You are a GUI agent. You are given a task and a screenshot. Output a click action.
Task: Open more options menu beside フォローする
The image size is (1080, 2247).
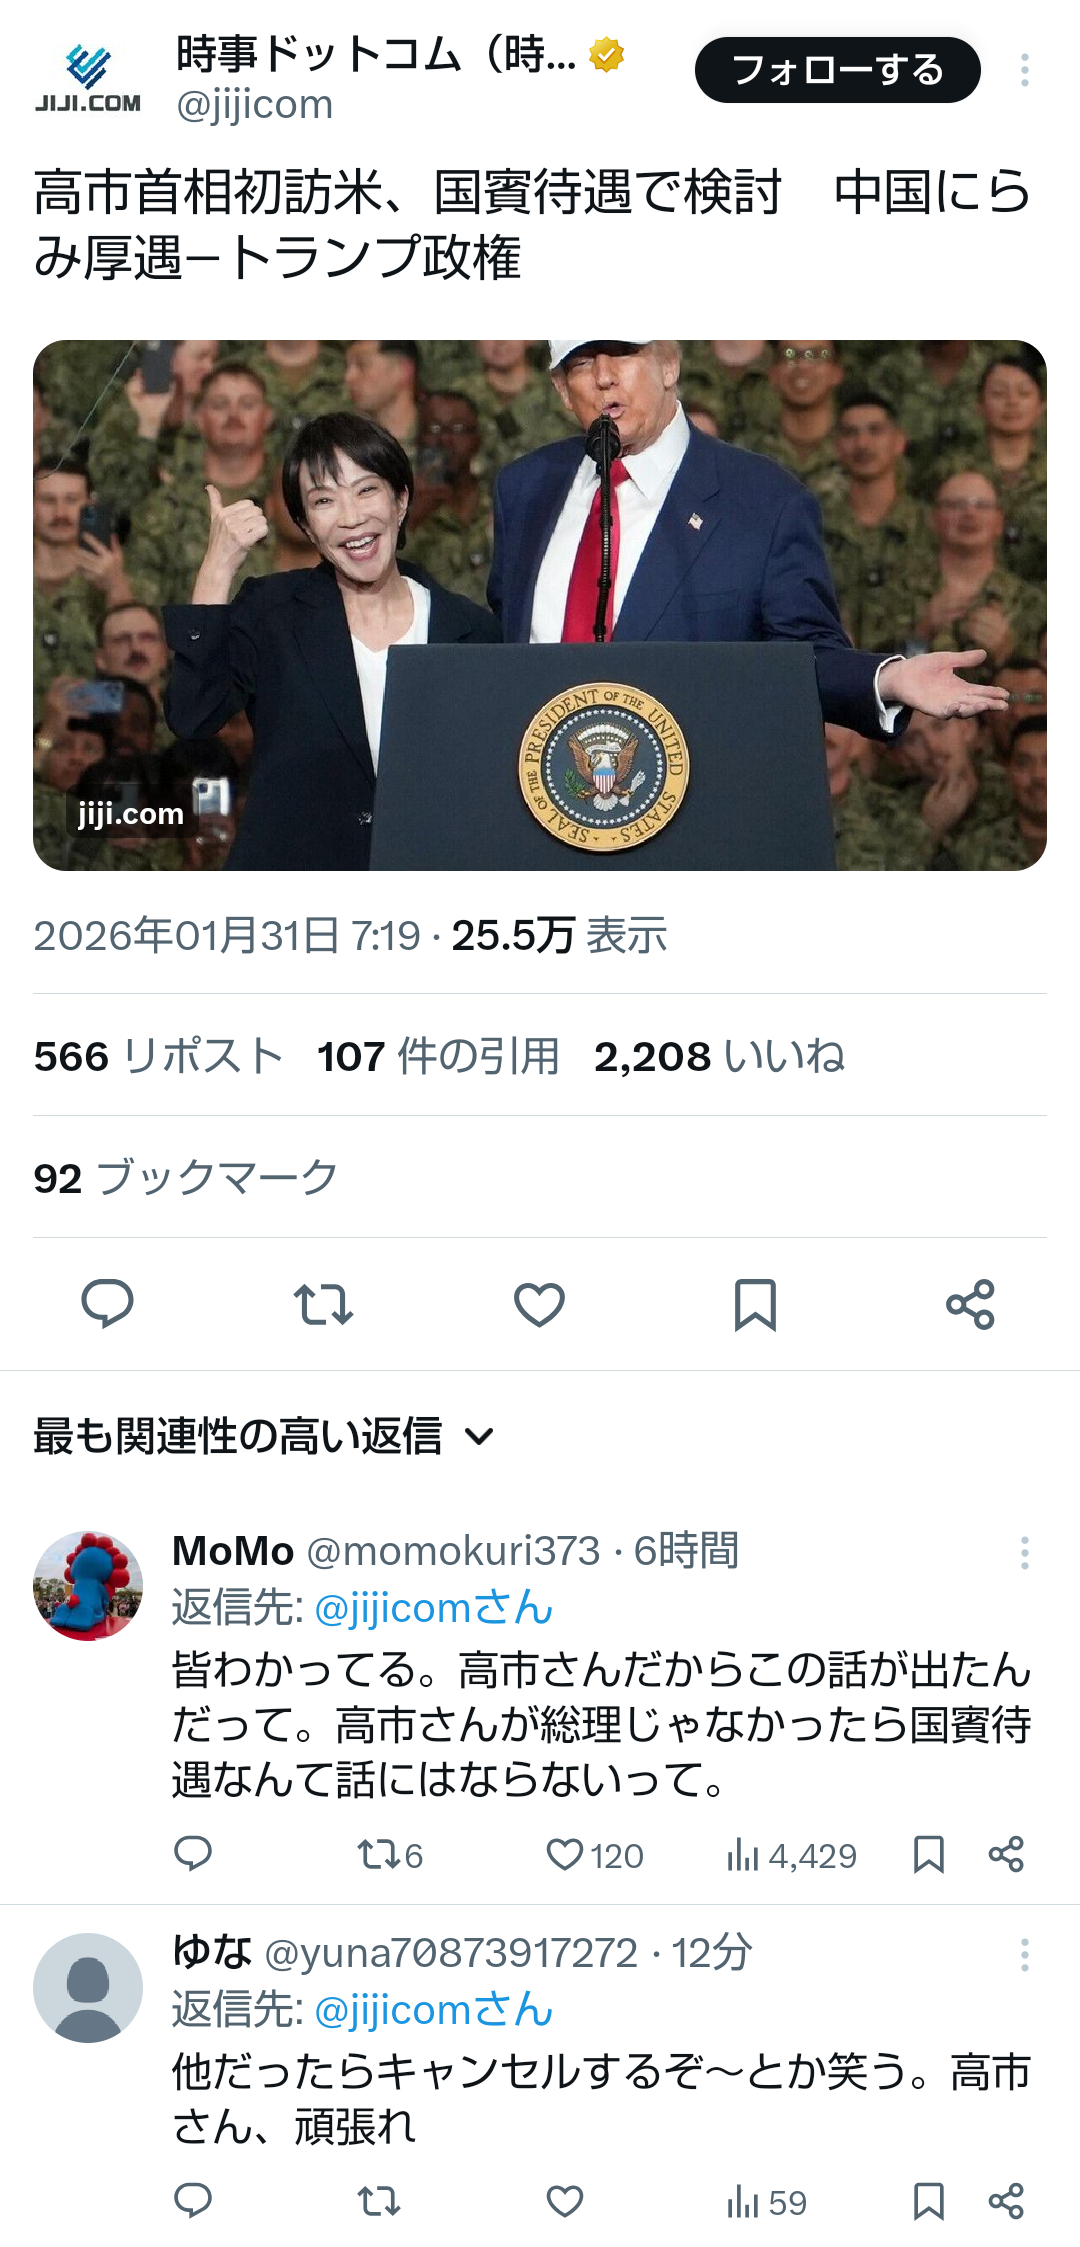click(x=1024, y=70)
